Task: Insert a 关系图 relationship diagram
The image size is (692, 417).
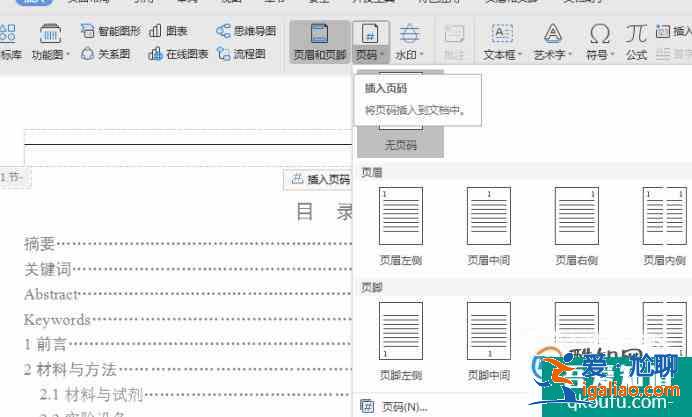Action: (106, 54)
